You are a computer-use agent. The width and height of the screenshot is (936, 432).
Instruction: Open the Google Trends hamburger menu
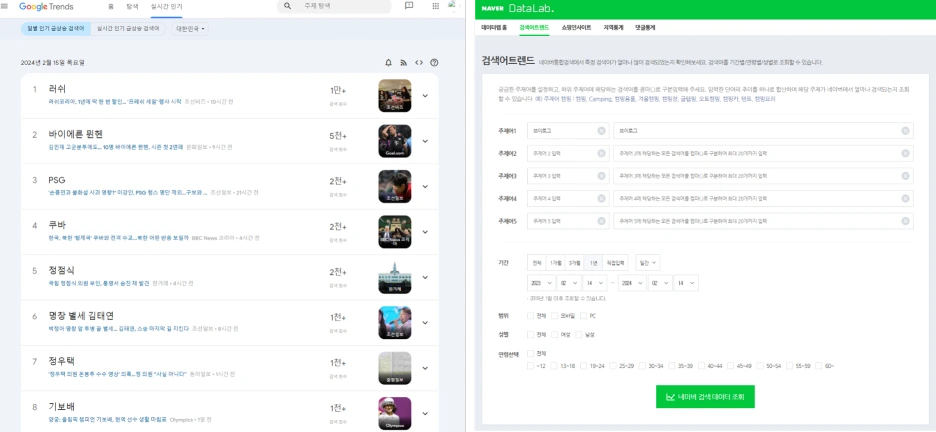[x=5, y=7]
